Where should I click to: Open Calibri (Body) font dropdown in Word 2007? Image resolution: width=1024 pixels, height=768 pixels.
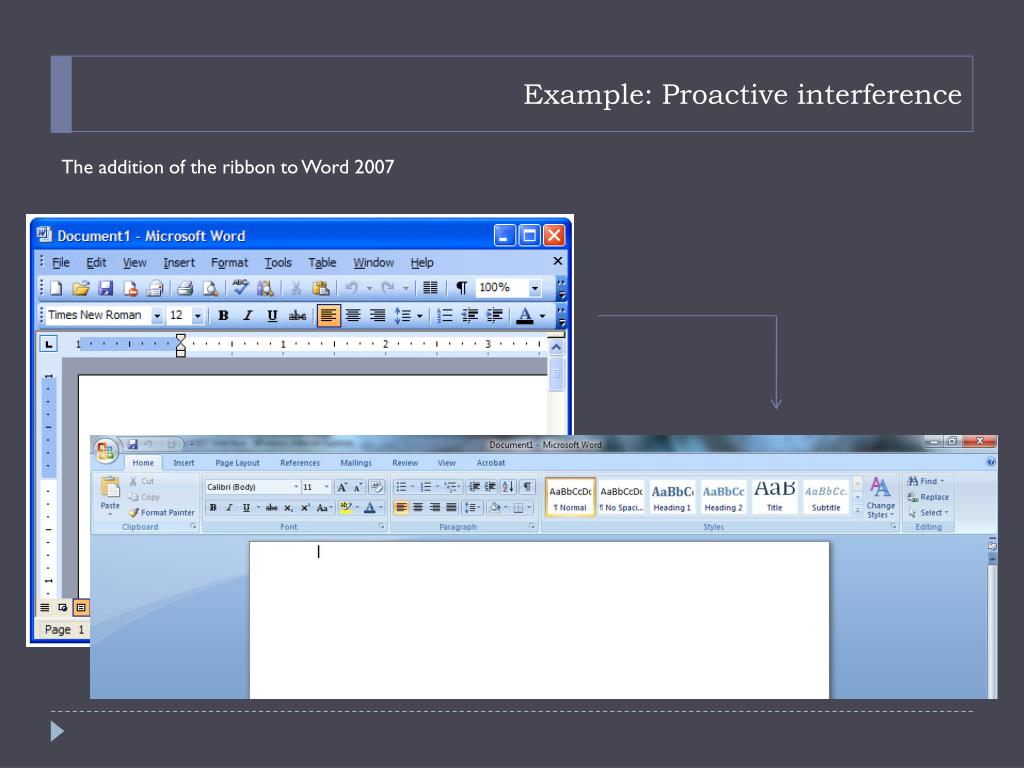click(x=296, y=487)
